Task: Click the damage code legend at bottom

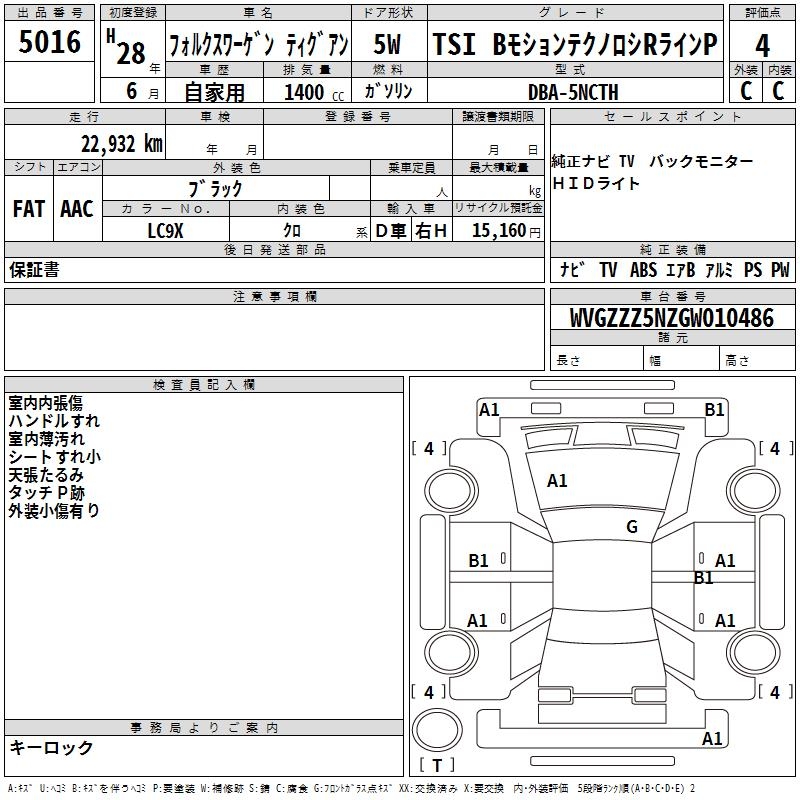Action: click(351, 788)
